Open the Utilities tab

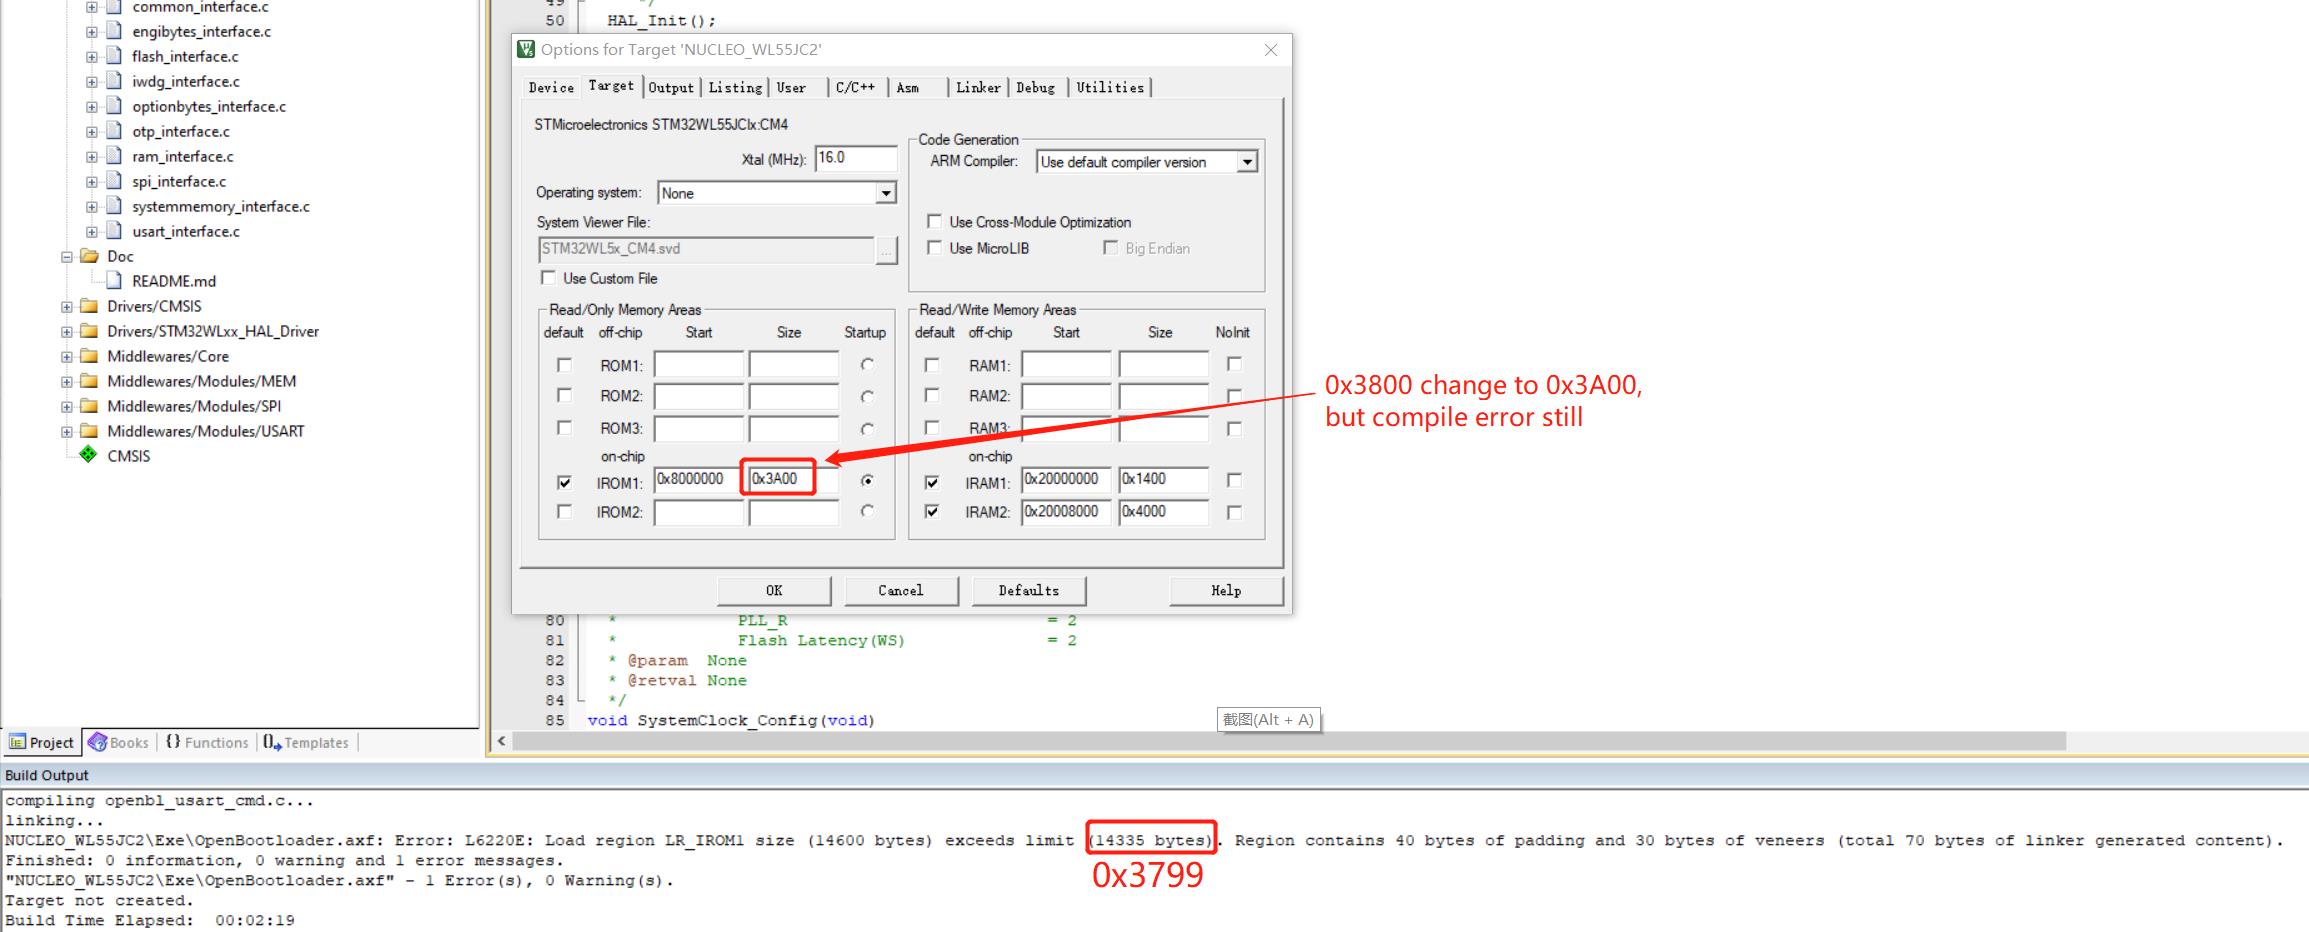click(1110, 88)
